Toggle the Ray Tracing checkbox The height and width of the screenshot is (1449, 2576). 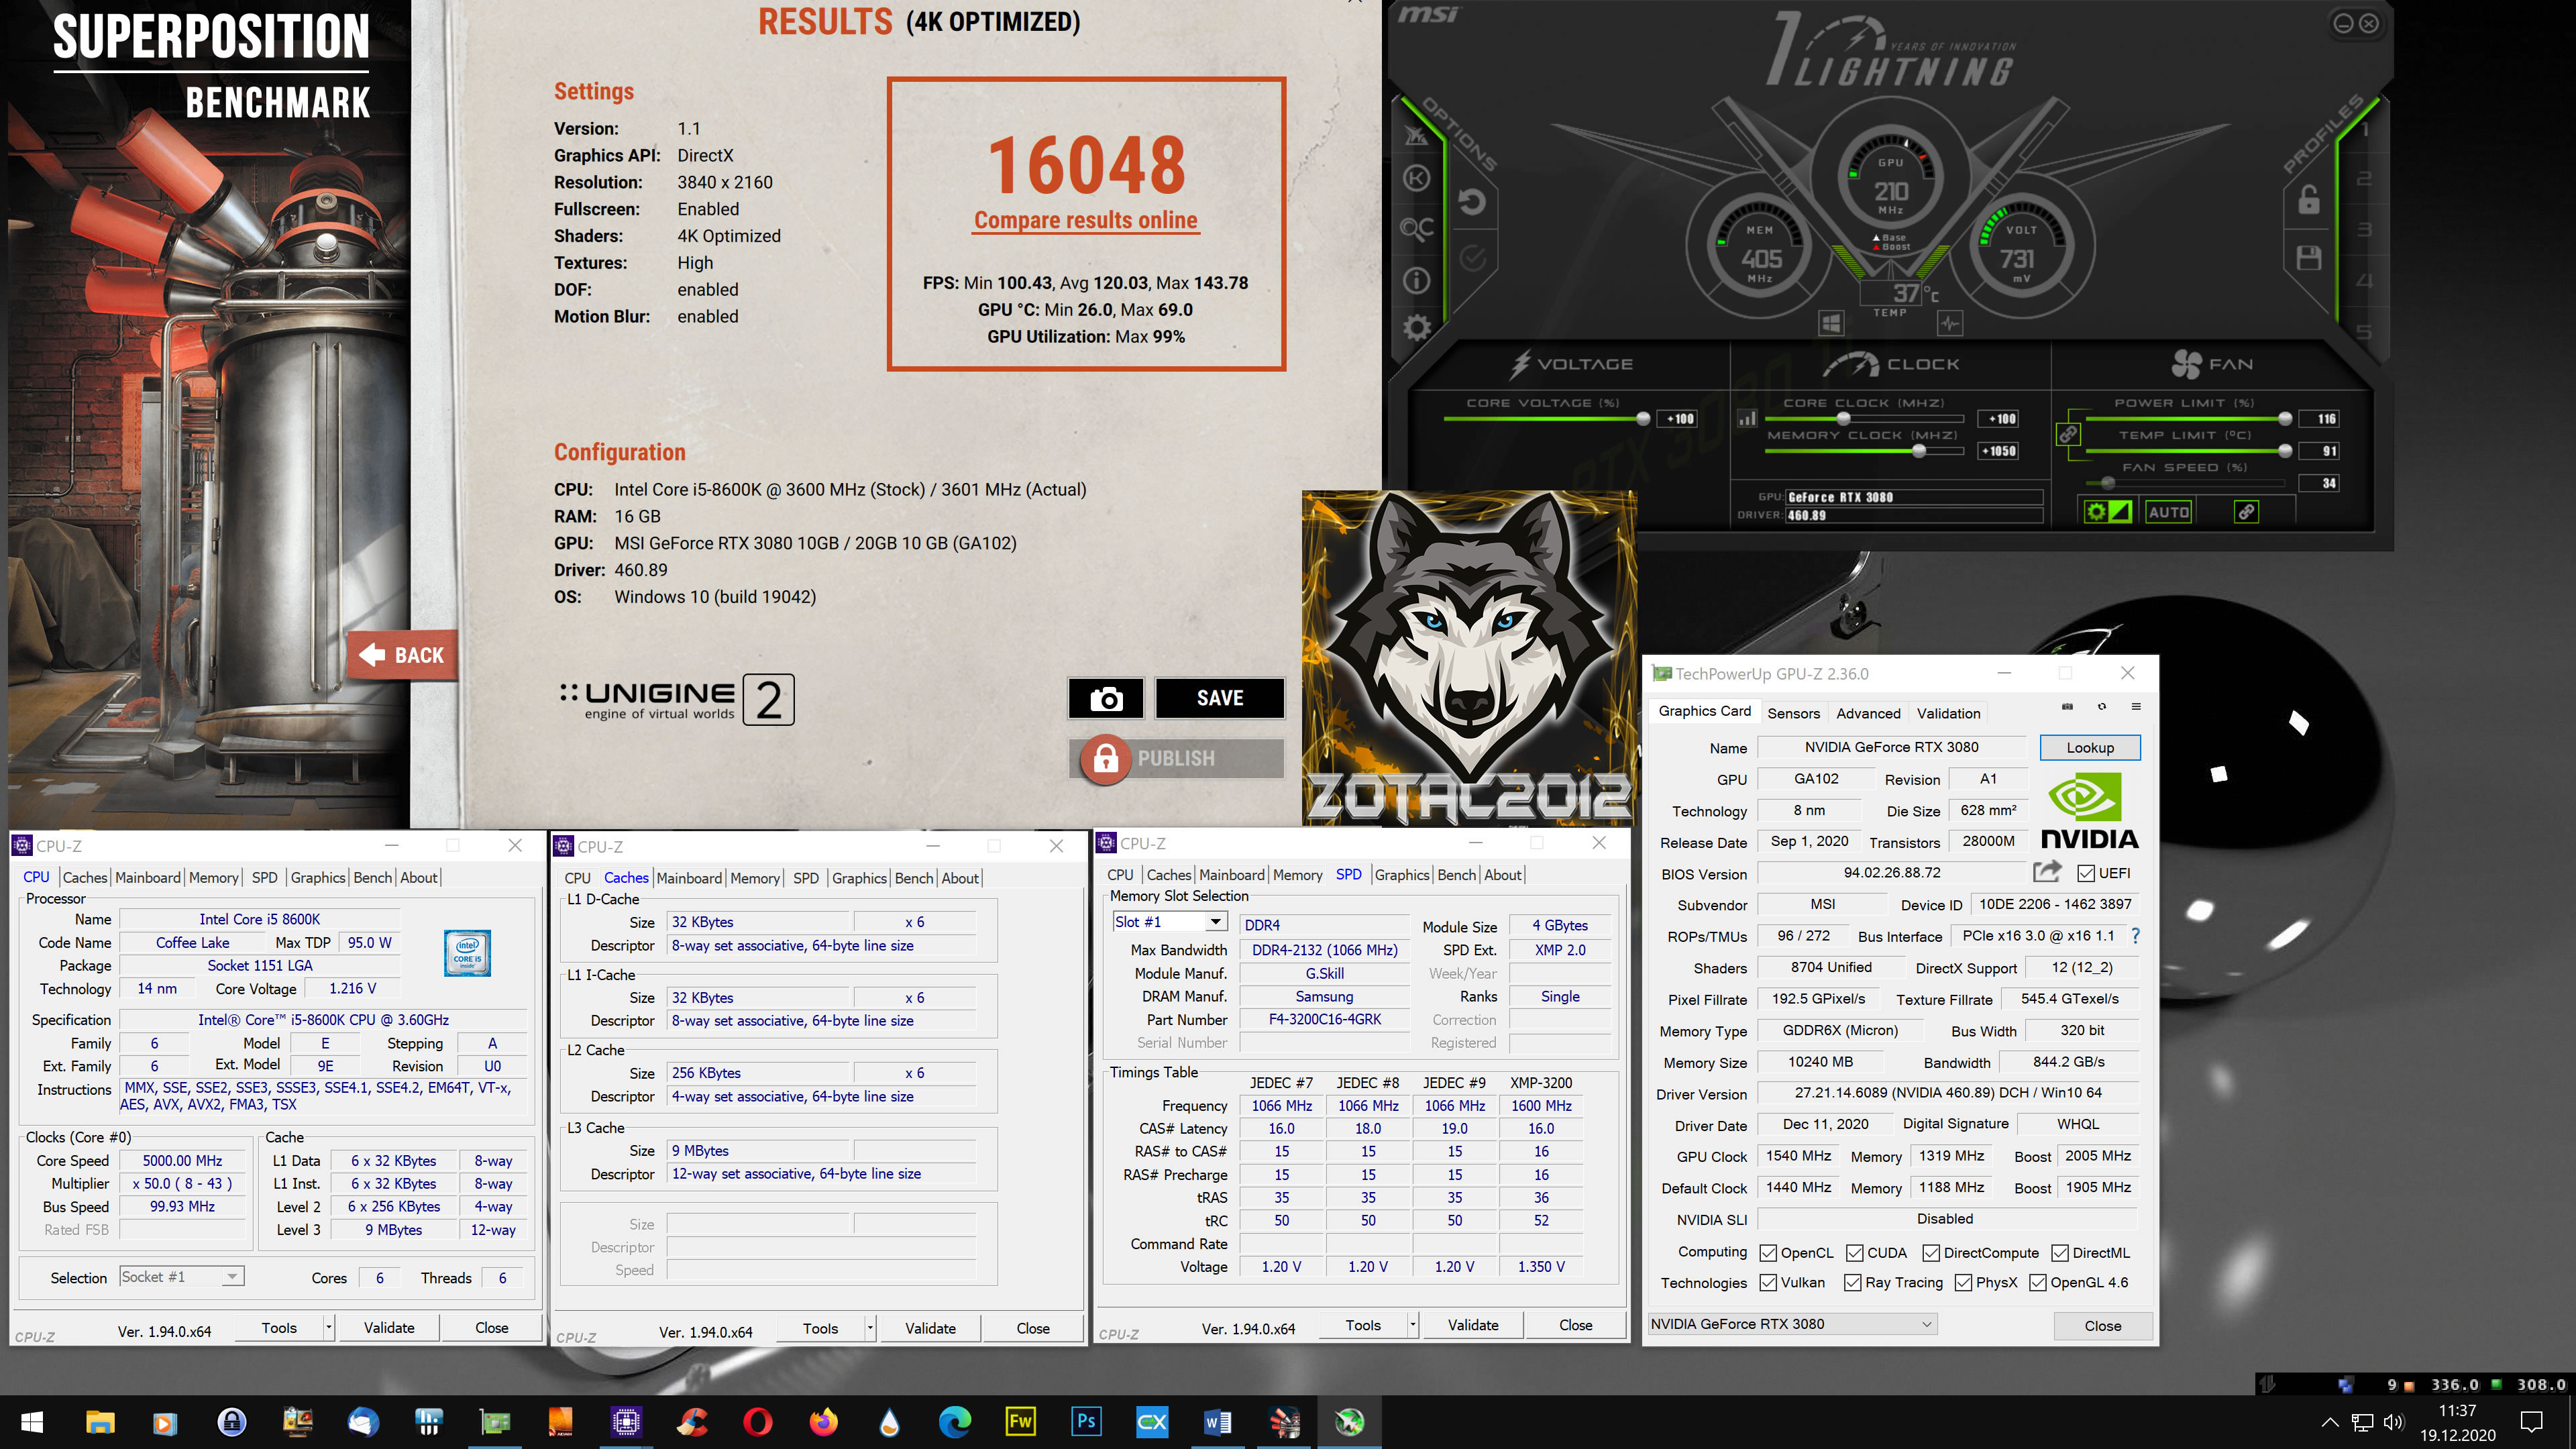(1852, 1283)
